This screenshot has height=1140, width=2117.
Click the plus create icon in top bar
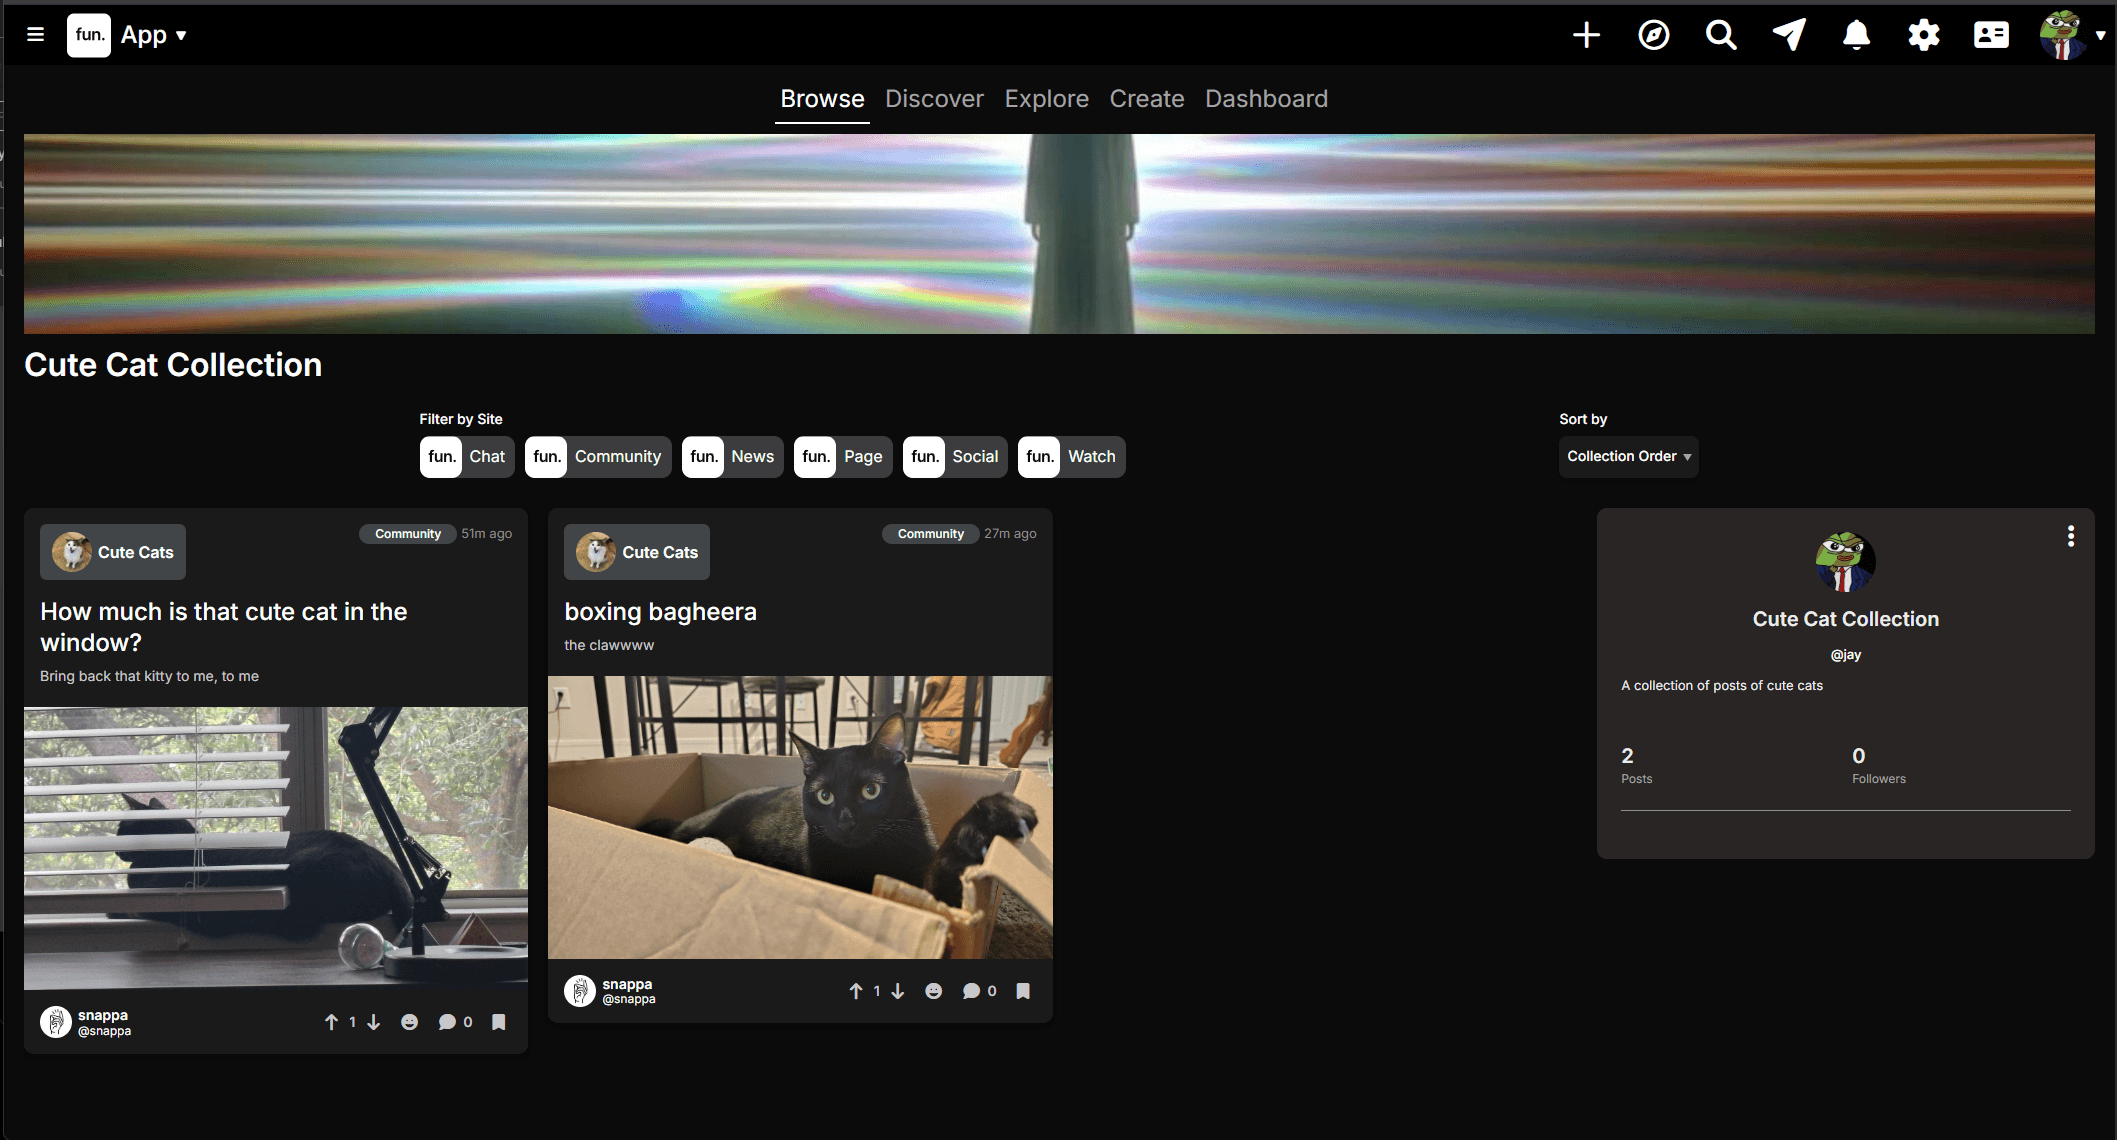click(x=1586, y=35)
